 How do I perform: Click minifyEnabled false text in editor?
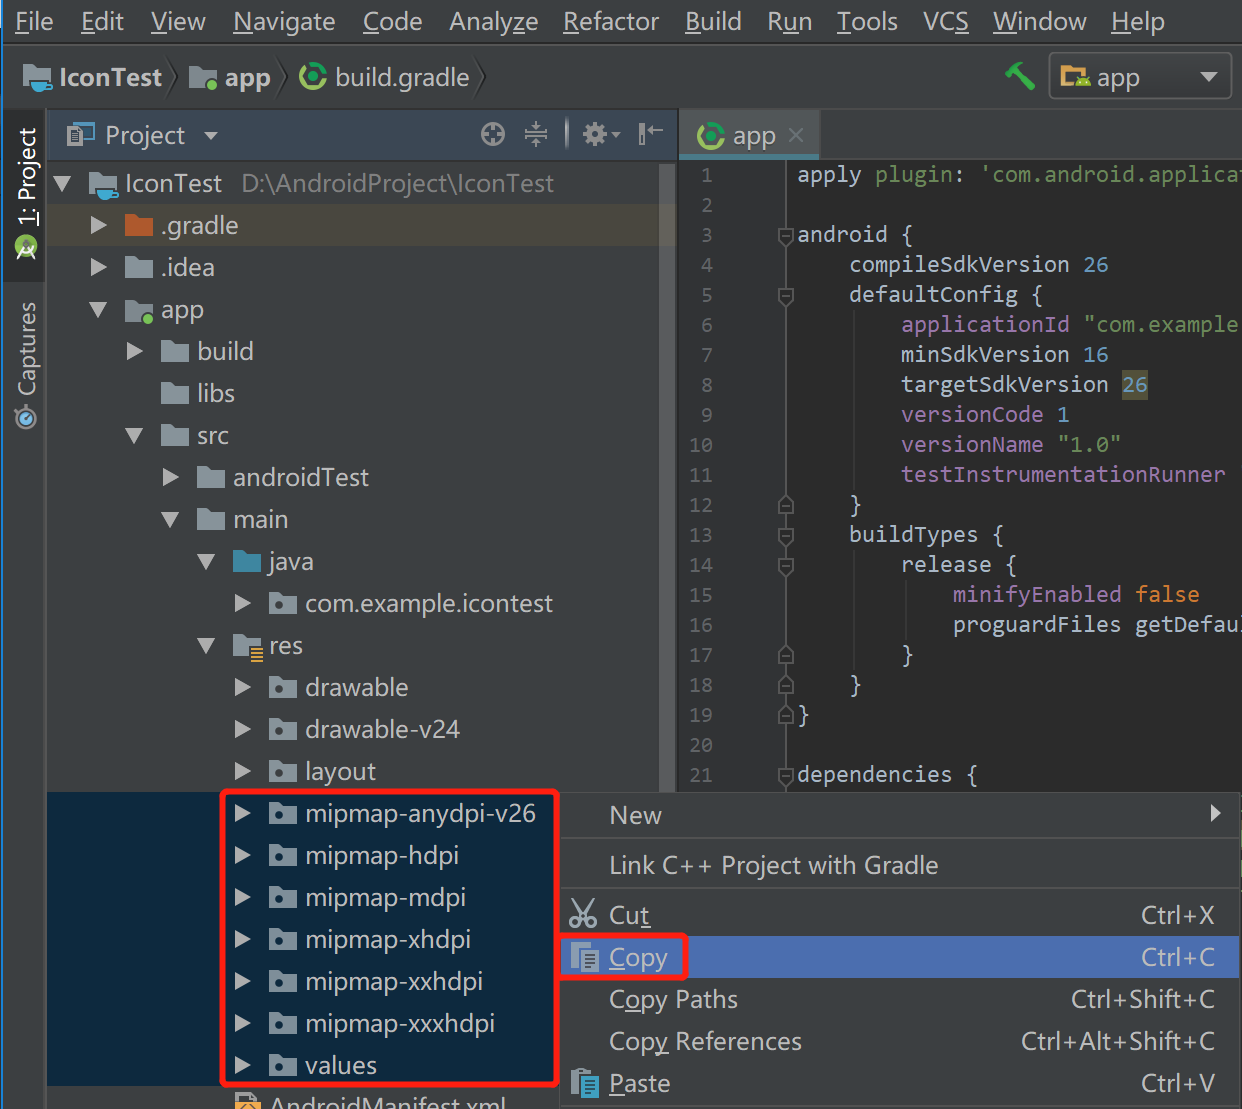(1076, 595)
